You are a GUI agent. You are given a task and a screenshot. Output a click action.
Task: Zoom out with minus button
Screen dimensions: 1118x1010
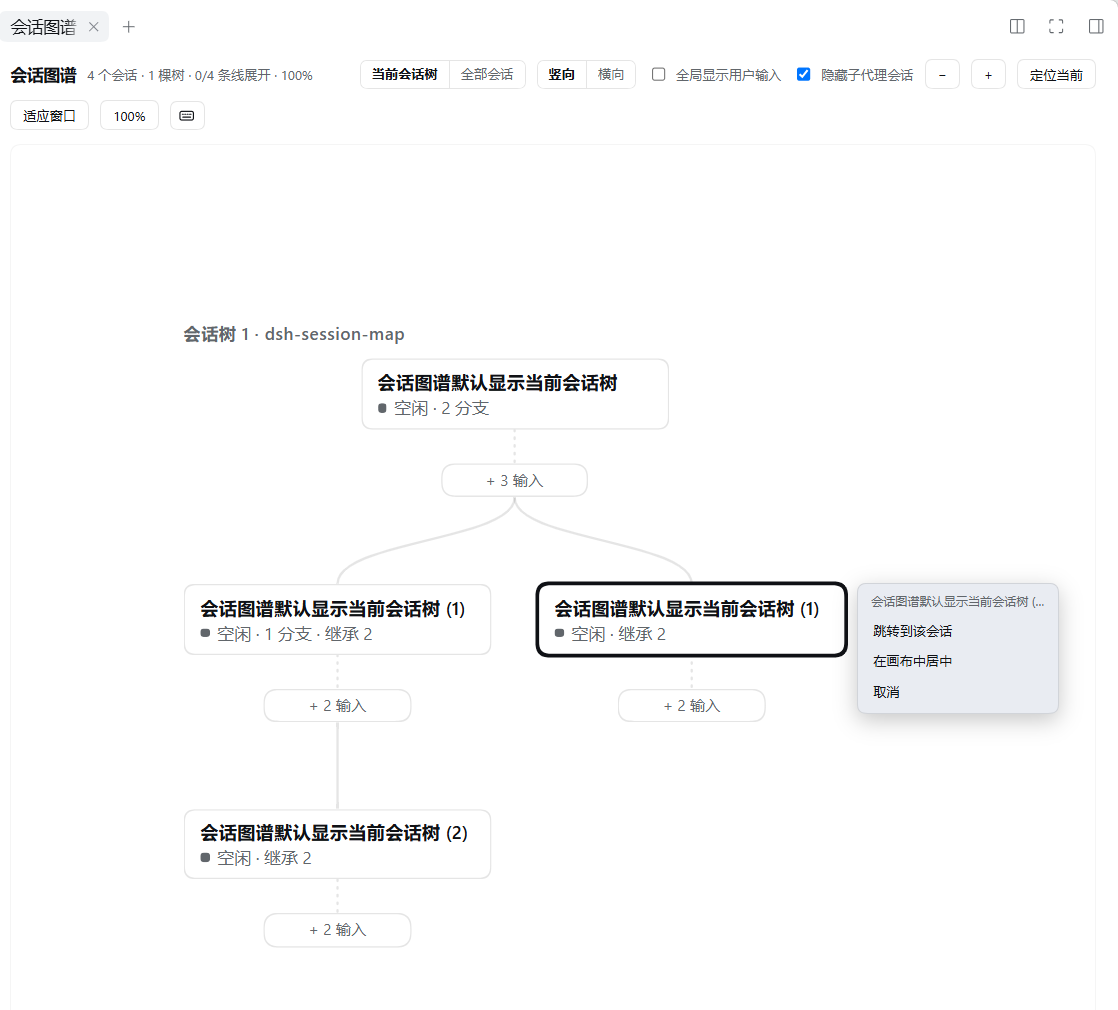[942, 75]
